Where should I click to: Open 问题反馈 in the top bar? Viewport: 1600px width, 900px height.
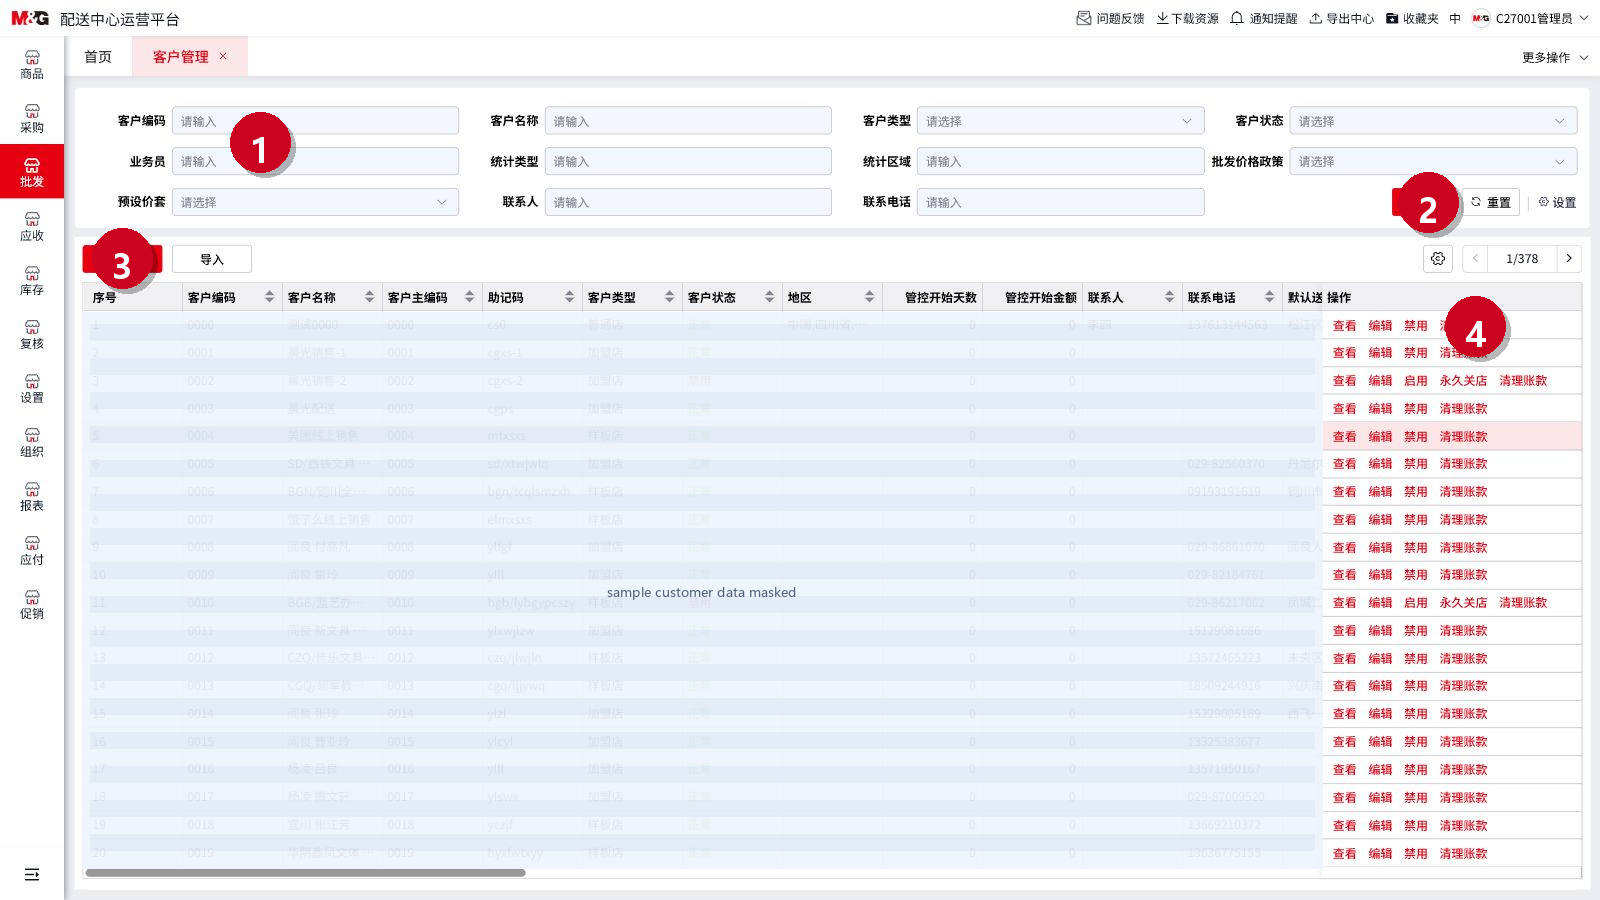1110,18
